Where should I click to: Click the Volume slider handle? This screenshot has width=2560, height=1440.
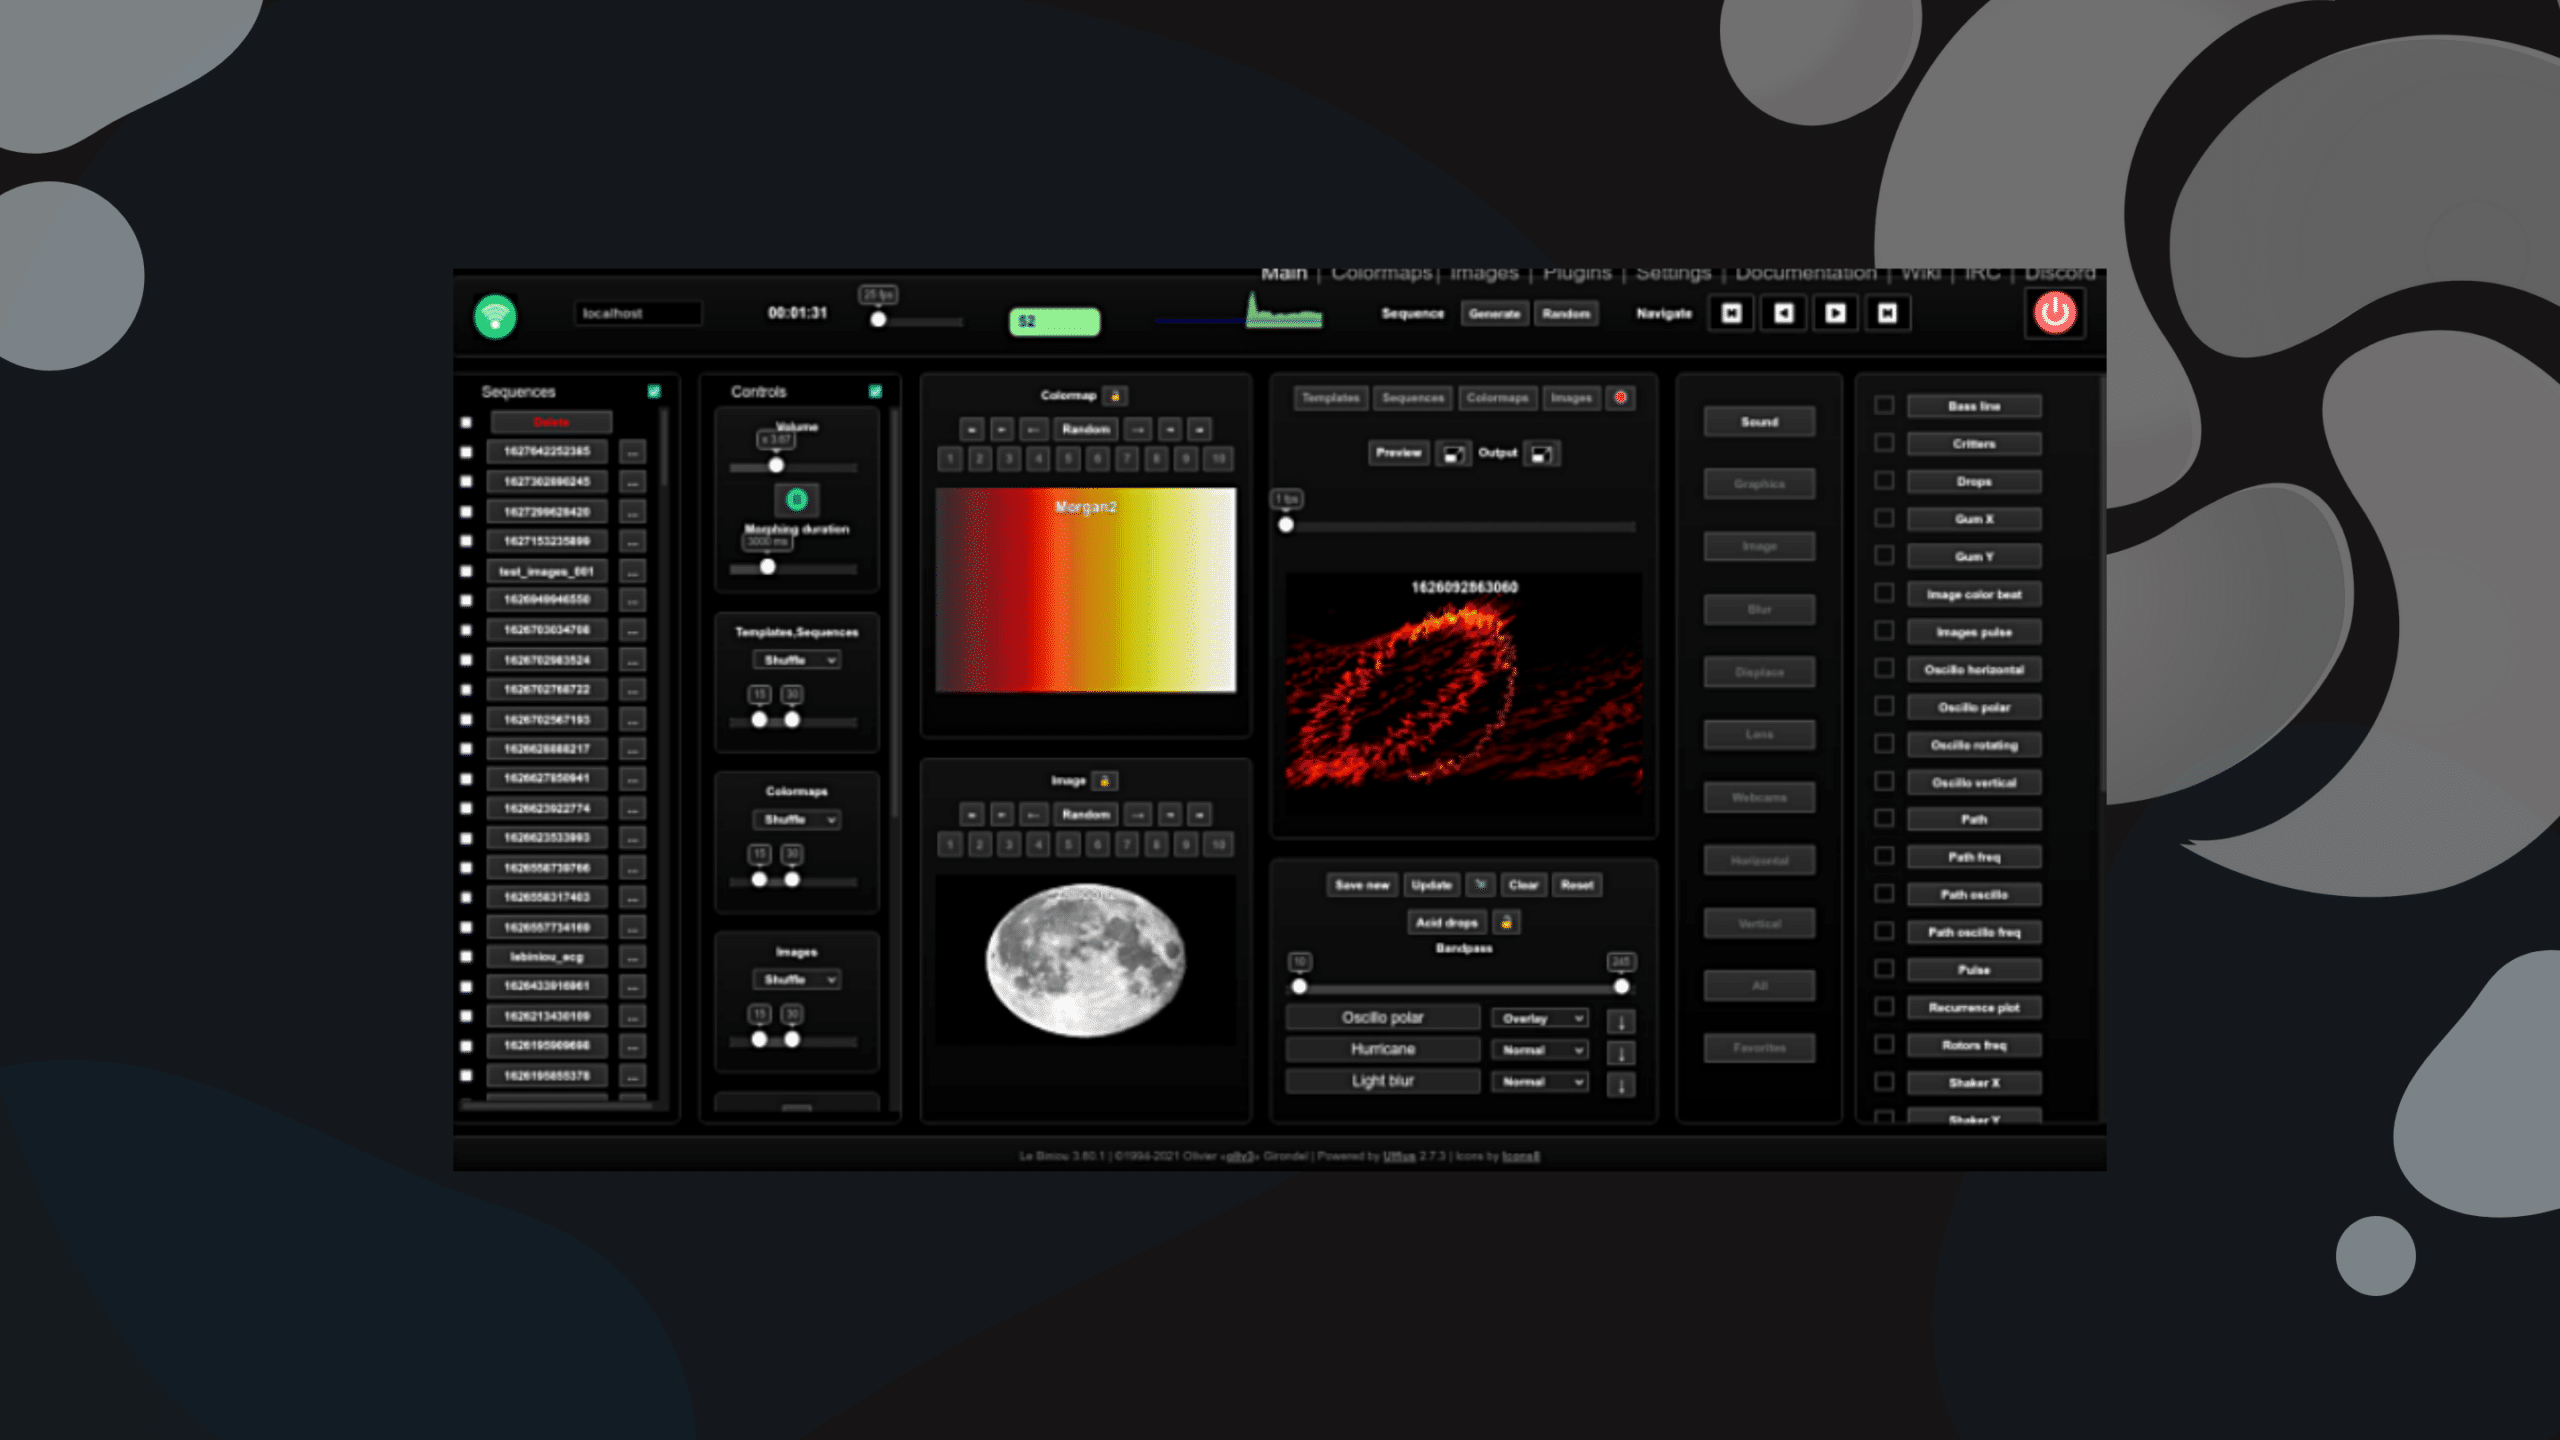tap(776, 465)
